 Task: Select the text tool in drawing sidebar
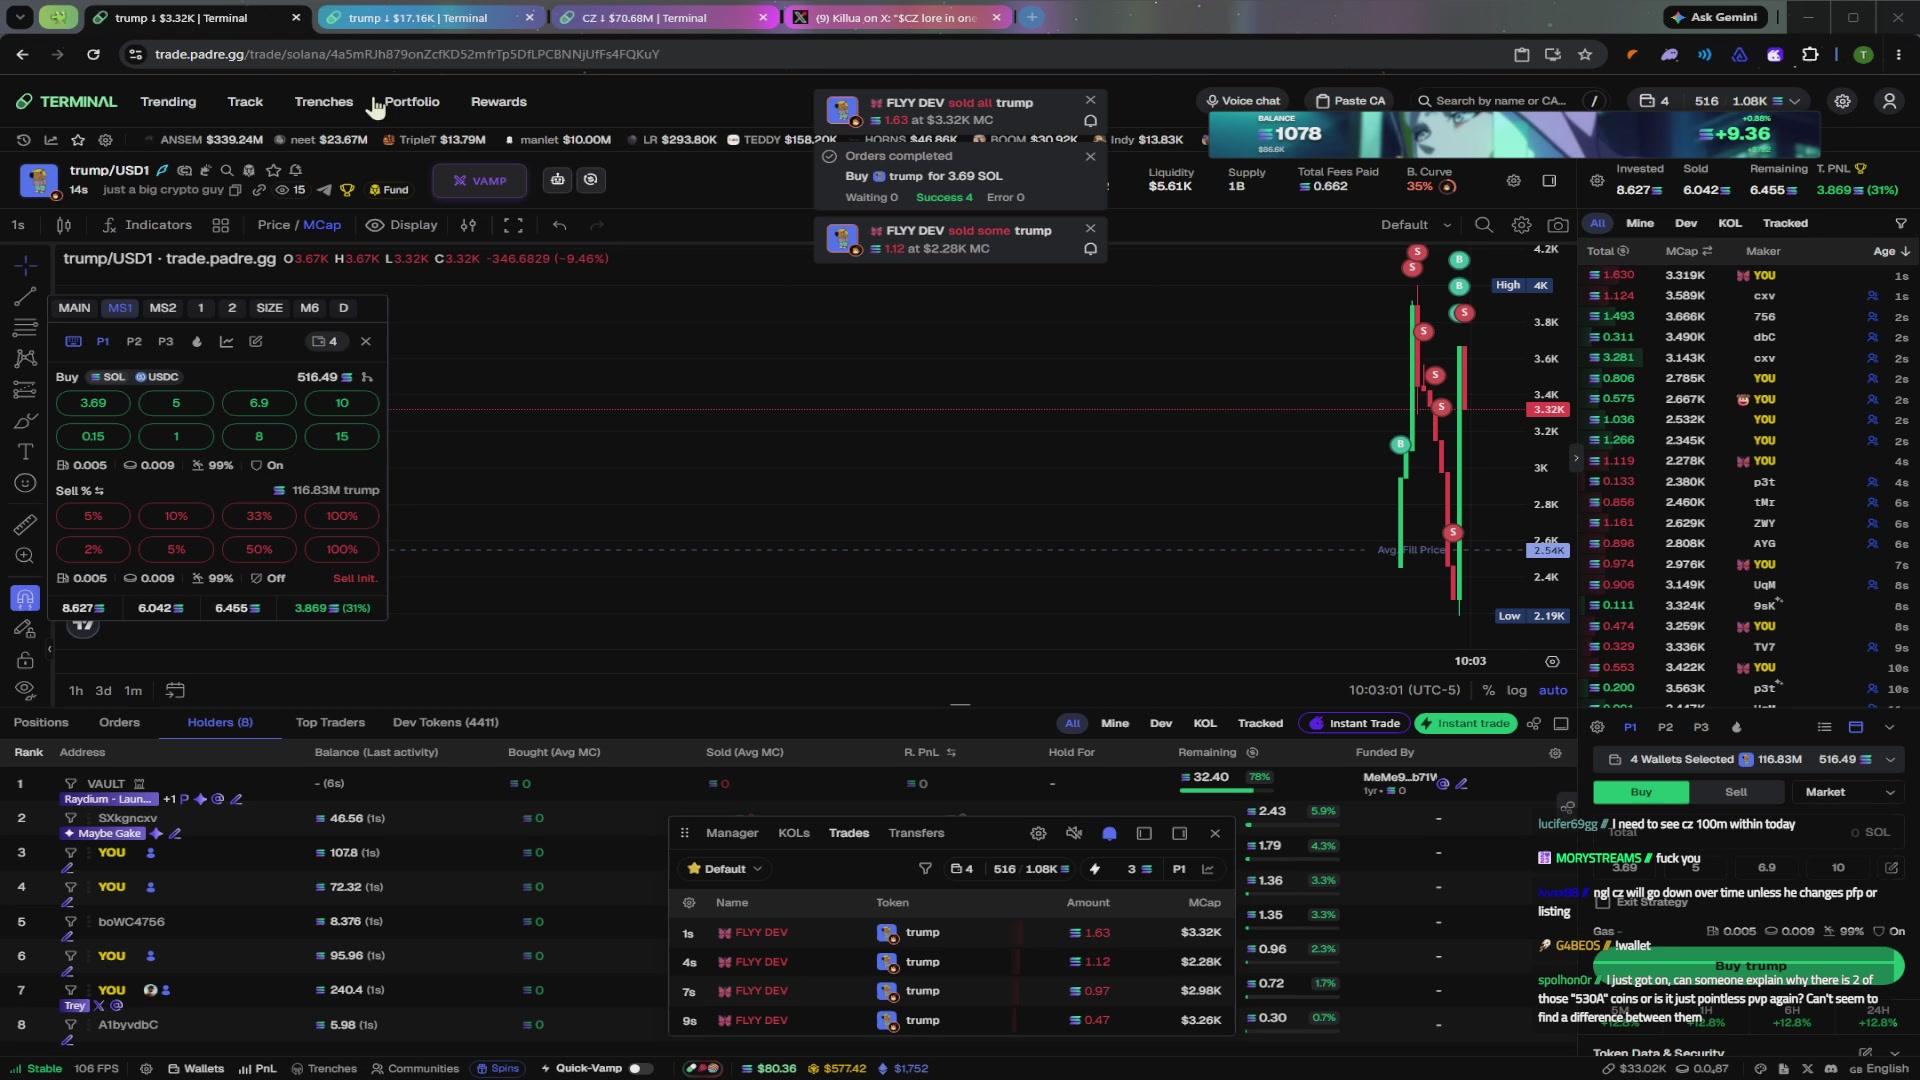25,452
